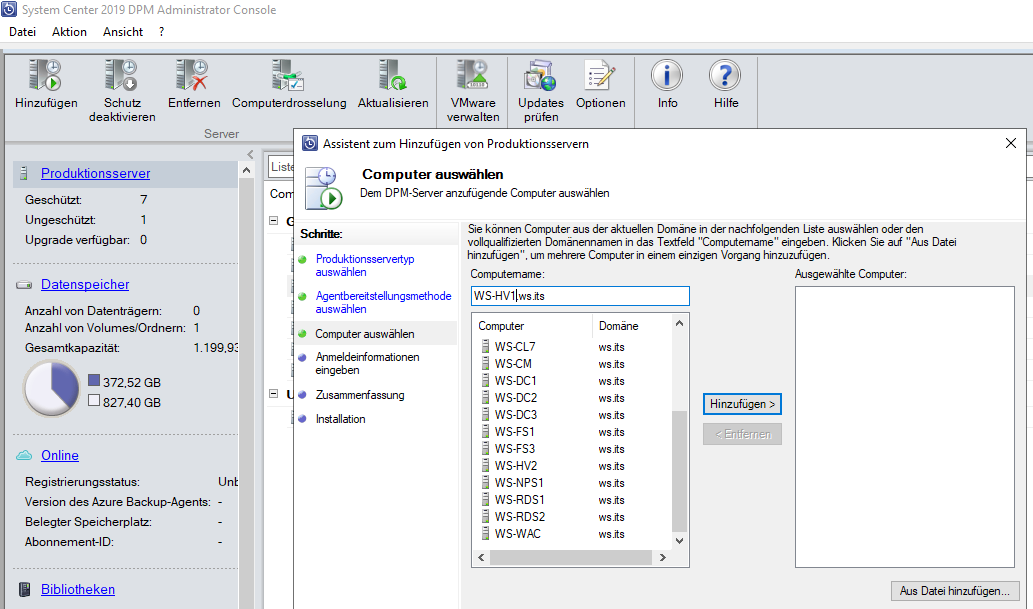Click the Bibliotheken library icon

(x=24, y=589)
